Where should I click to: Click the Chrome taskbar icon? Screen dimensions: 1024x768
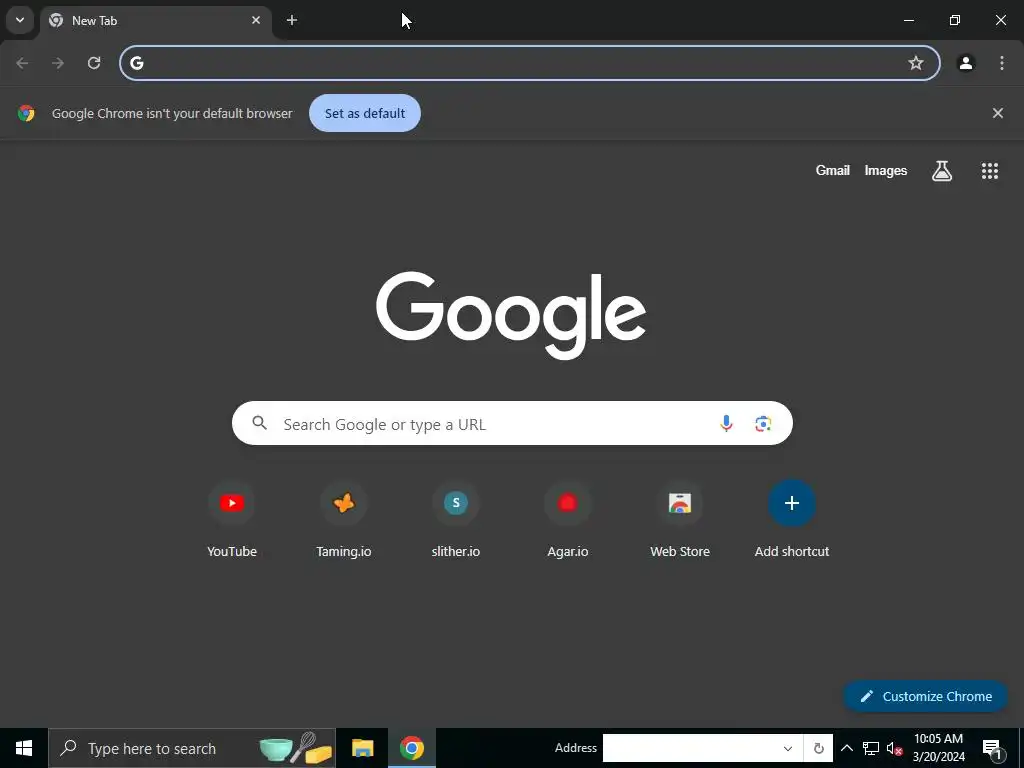[x=412, y=748]
